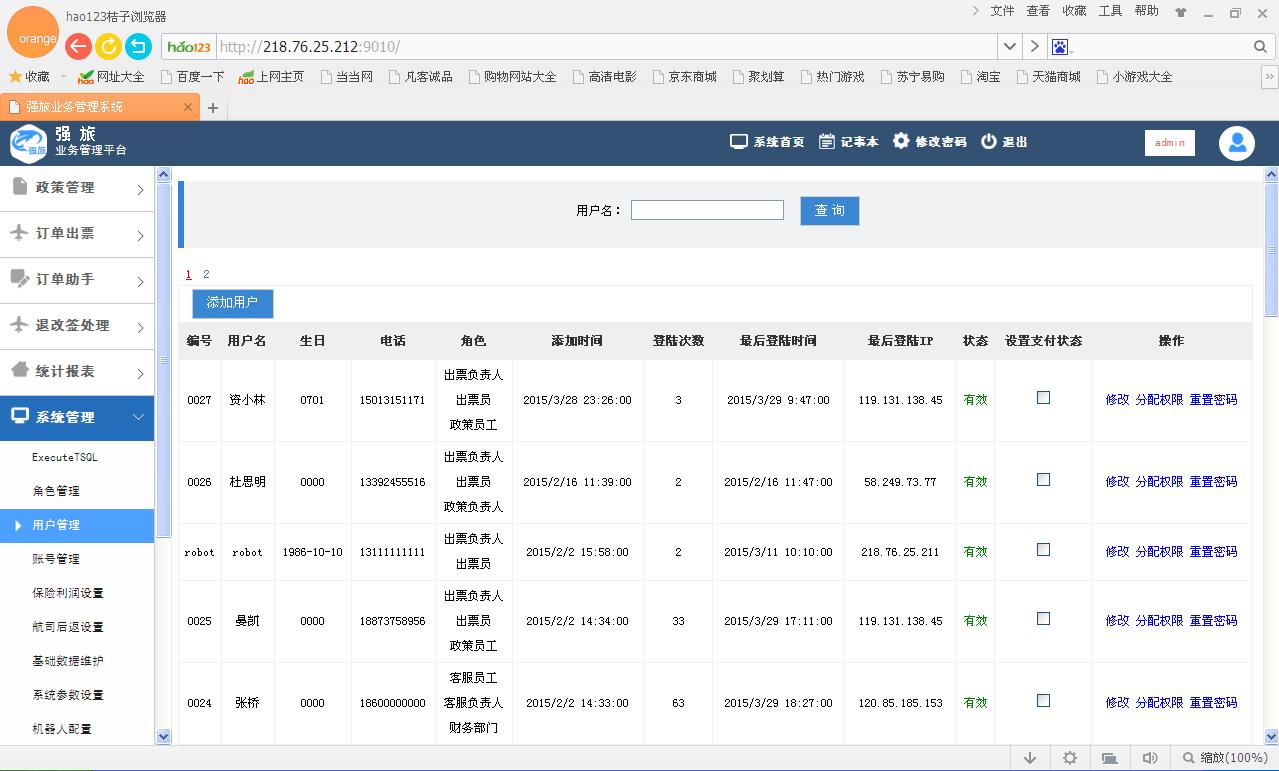Click the user avatar icon
Image resolution: width=1279 pixels, height=771 pixels.
pyautogui.click(x=1237, y=143)
